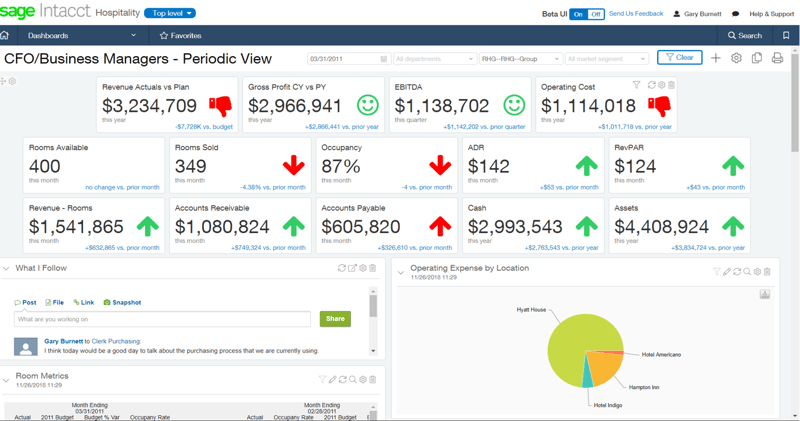Open the bookmark icon beside Search
The width and height of the screenshot is (800, 421).
click(786, 35)
